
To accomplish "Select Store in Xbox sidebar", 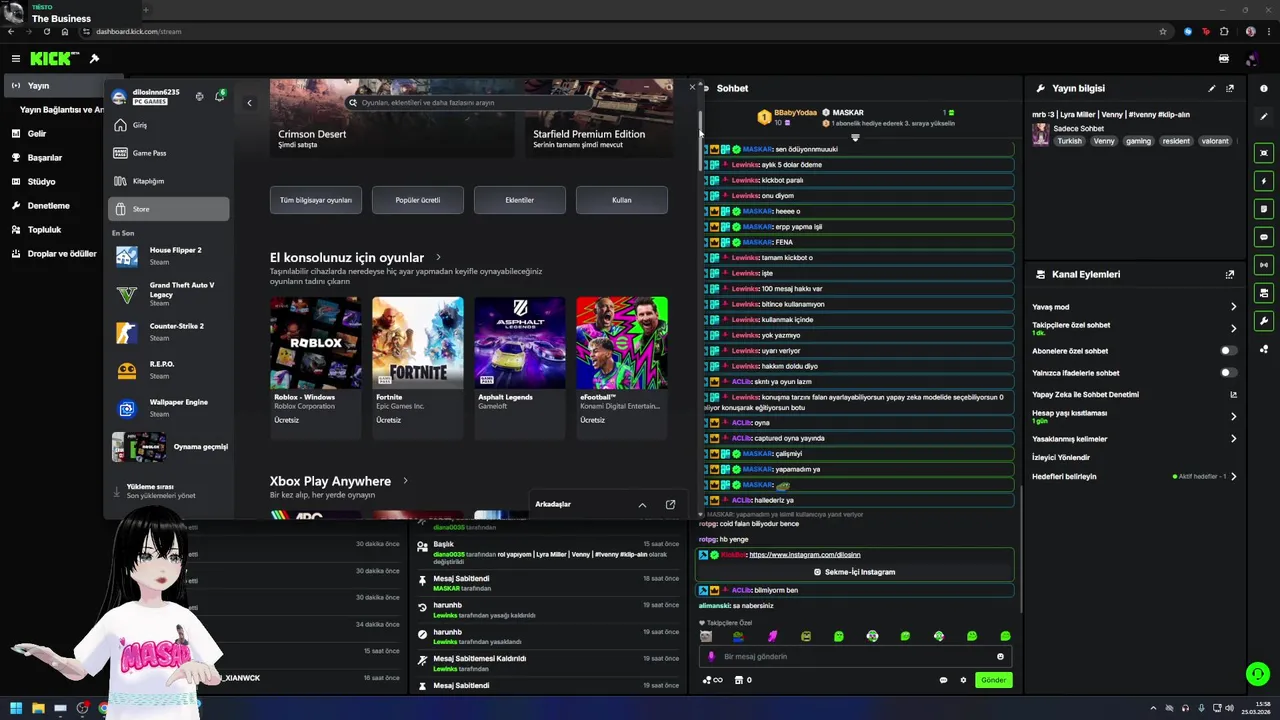I will point(168,209).
